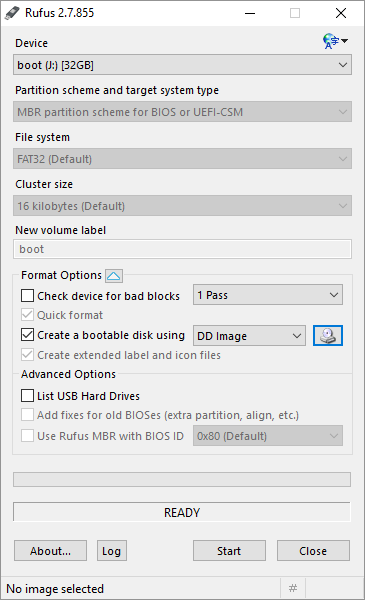
Task: Open the Partition scheme dropdown
Action: (x=182, y=112)
